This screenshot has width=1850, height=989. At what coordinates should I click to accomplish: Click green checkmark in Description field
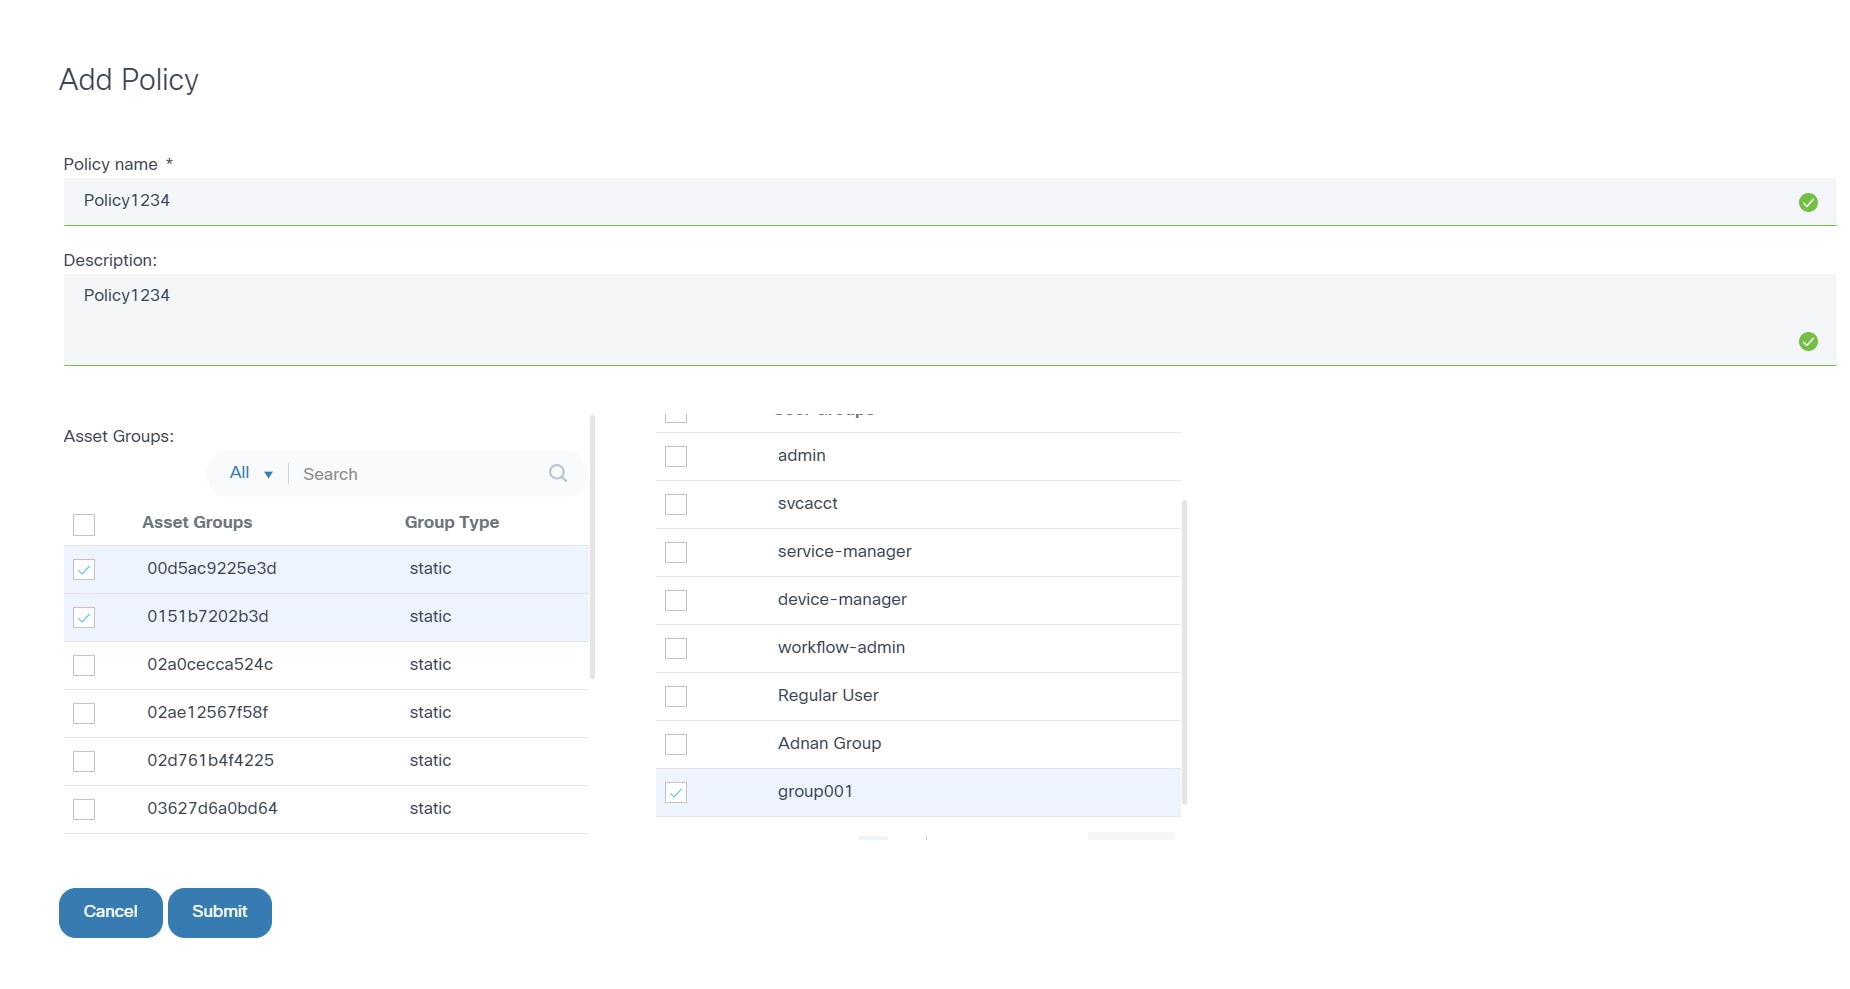tap(1808, 342)
